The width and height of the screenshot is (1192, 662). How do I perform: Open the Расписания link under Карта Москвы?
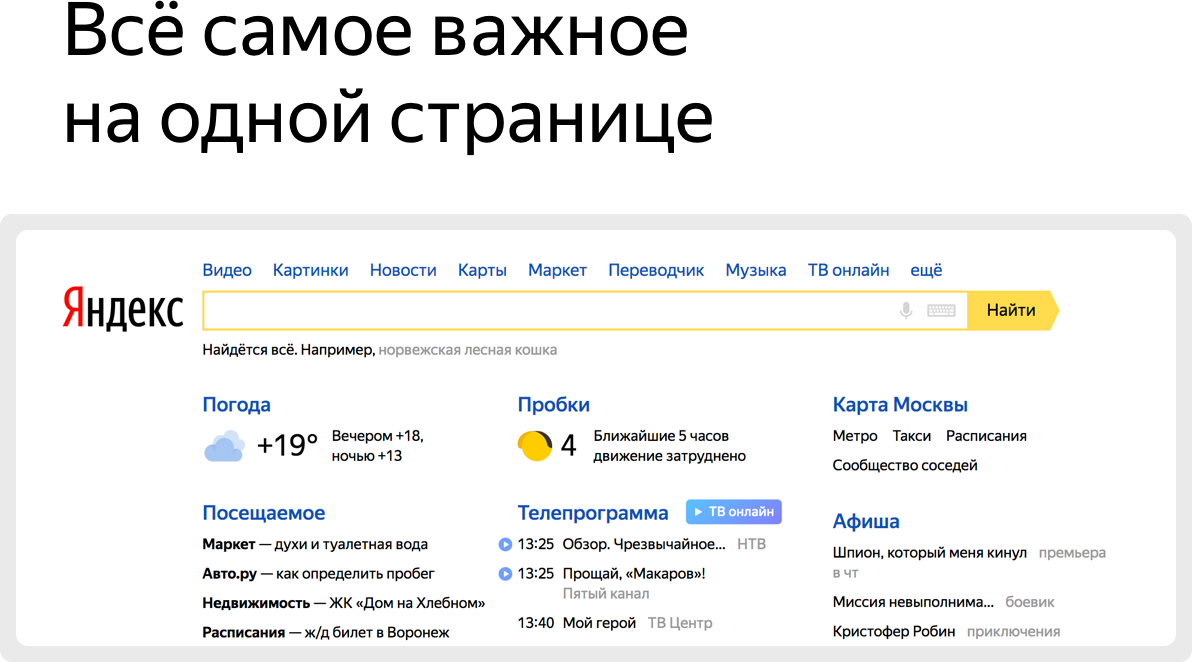pos(986,436)
